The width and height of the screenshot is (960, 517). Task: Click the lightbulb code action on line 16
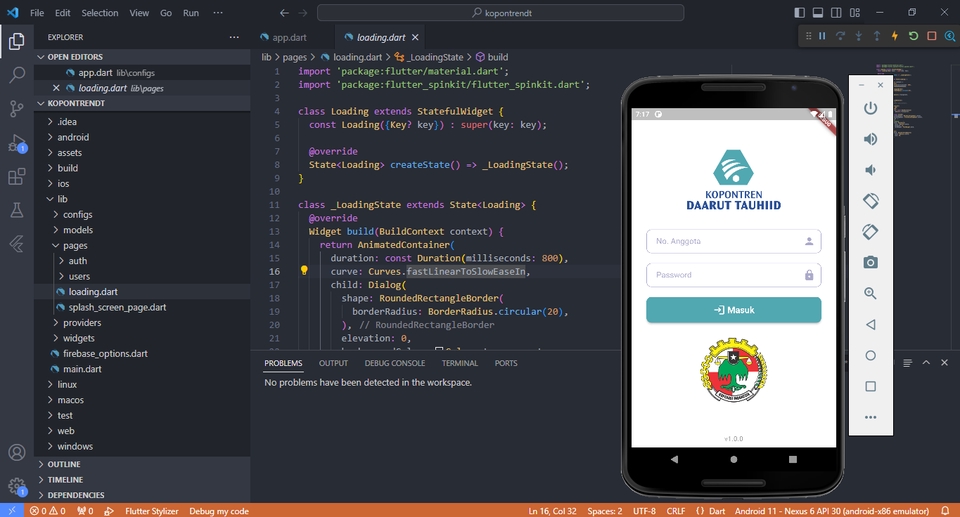304,270
